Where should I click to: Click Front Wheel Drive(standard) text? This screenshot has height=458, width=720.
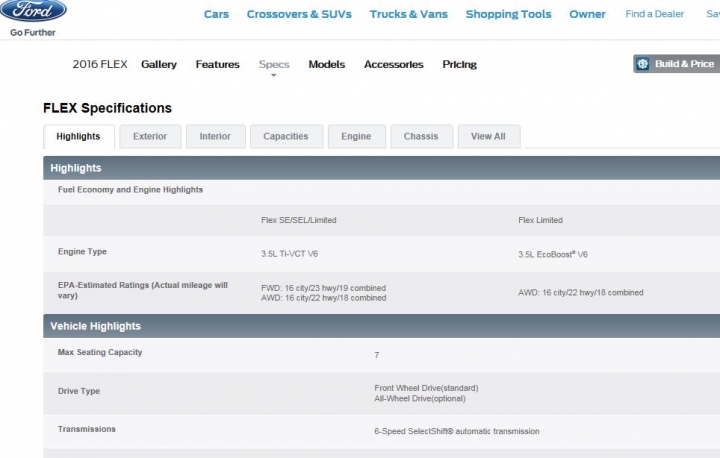click(426, 388)
